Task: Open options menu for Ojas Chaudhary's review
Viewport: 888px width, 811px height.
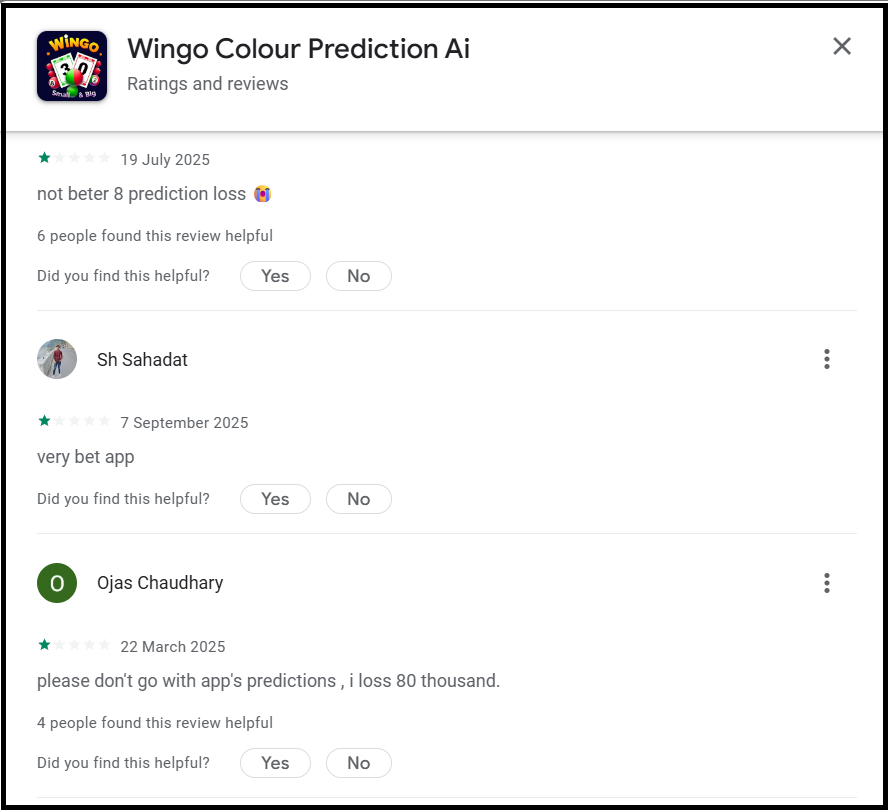Action: click(826, 583)
